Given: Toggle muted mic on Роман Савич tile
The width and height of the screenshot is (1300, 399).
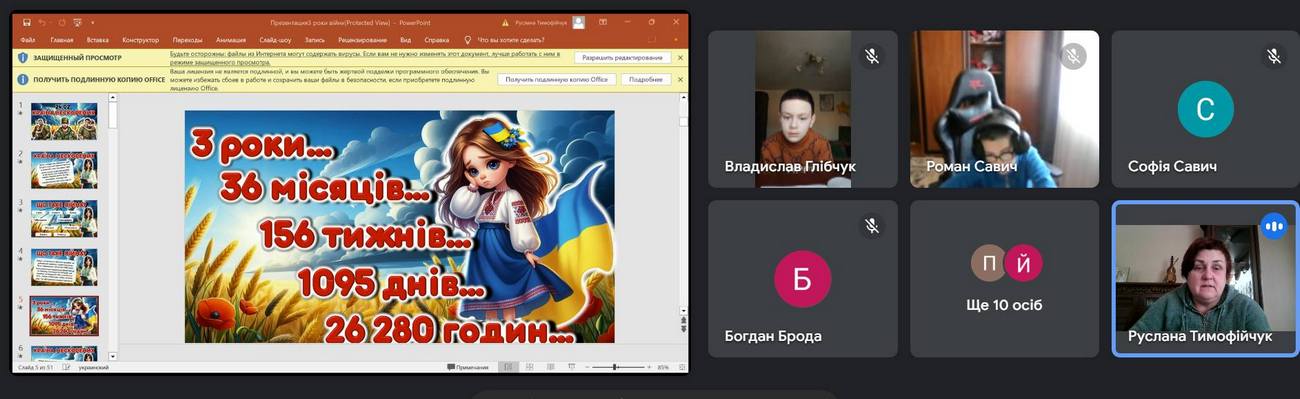Looking at the screenshot, I should [x=1073, y=56].
